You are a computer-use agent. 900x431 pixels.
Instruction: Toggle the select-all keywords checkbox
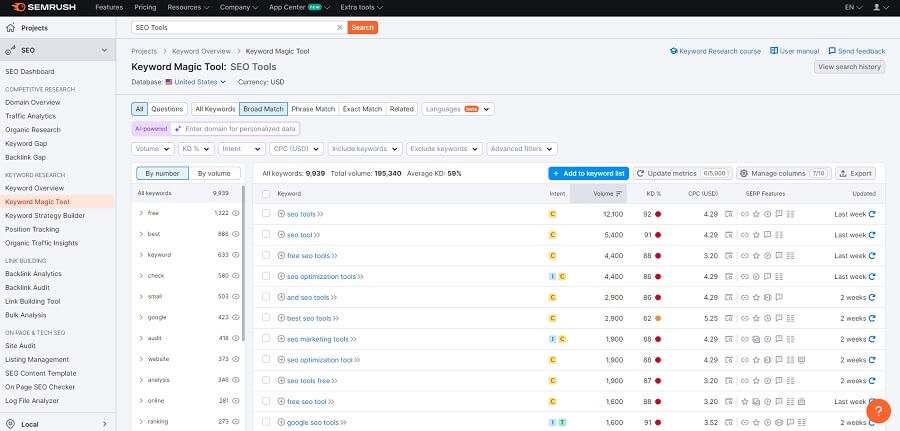(266, 193)
